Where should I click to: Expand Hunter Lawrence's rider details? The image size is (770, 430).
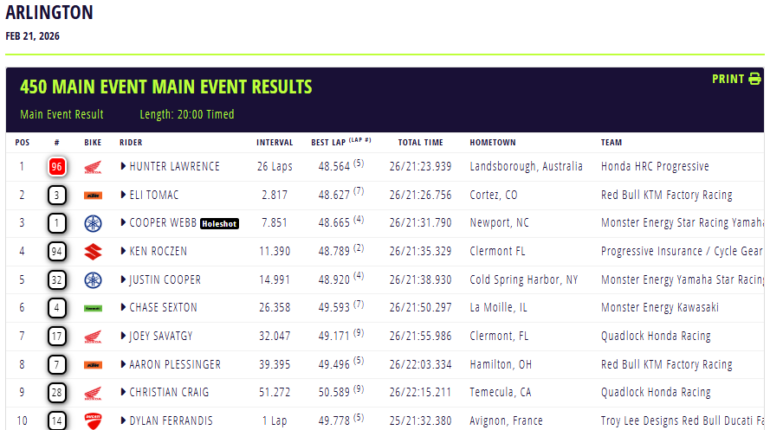(x=123, y=167)
